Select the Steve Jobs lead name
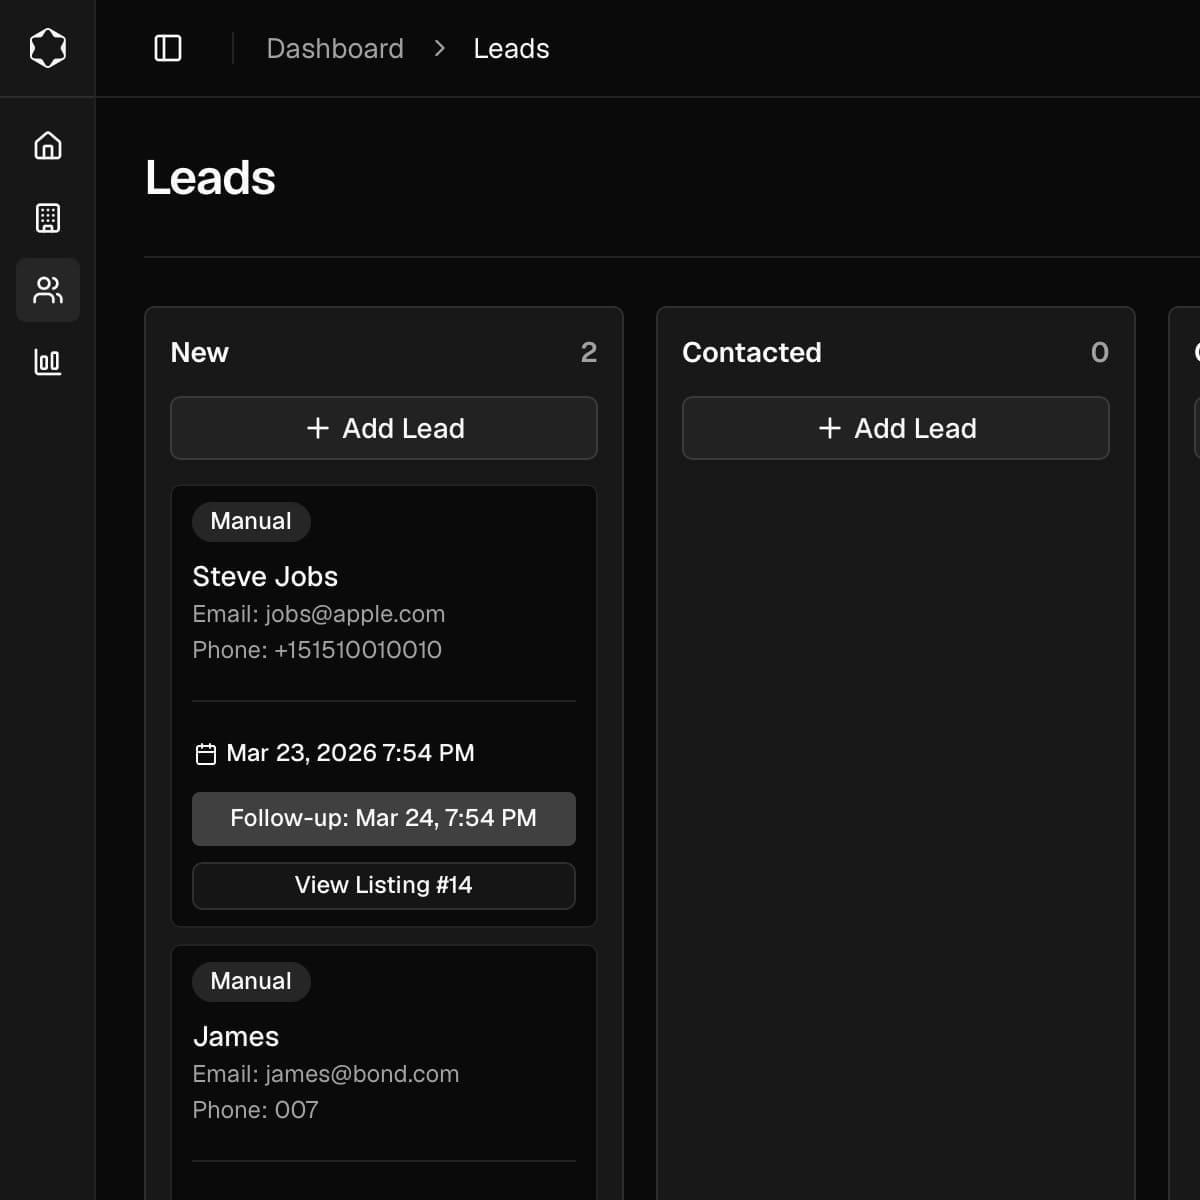The image size is (1200, 1200). coord(265,576)
